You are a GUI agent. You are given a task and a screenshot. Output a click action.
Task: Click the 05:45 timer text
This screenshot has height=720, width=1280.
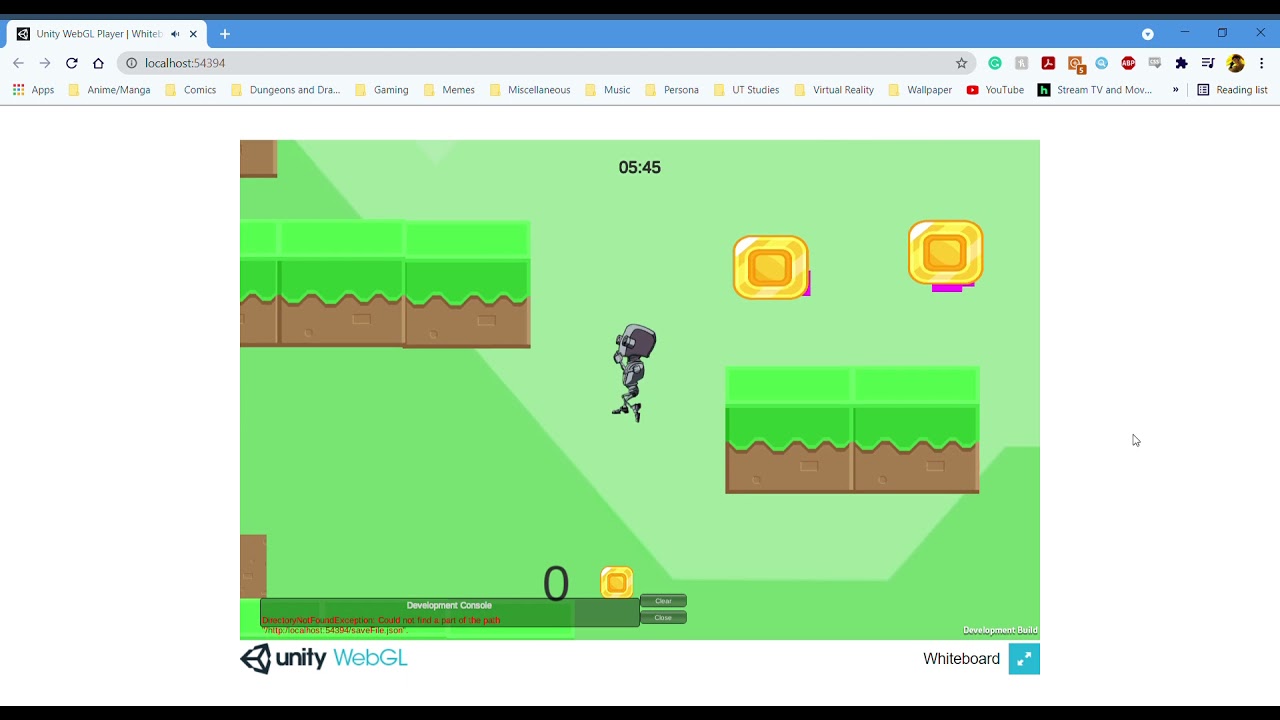640,167
